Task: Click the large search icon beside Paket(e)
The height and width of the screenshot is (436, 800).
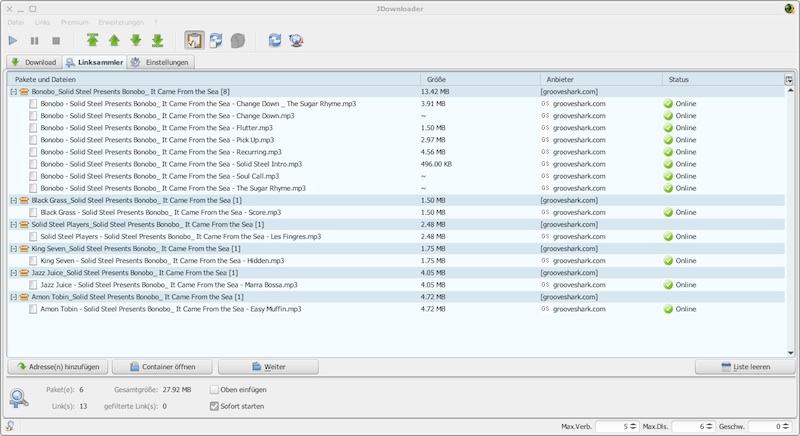Action: click(x=18, y=398)
